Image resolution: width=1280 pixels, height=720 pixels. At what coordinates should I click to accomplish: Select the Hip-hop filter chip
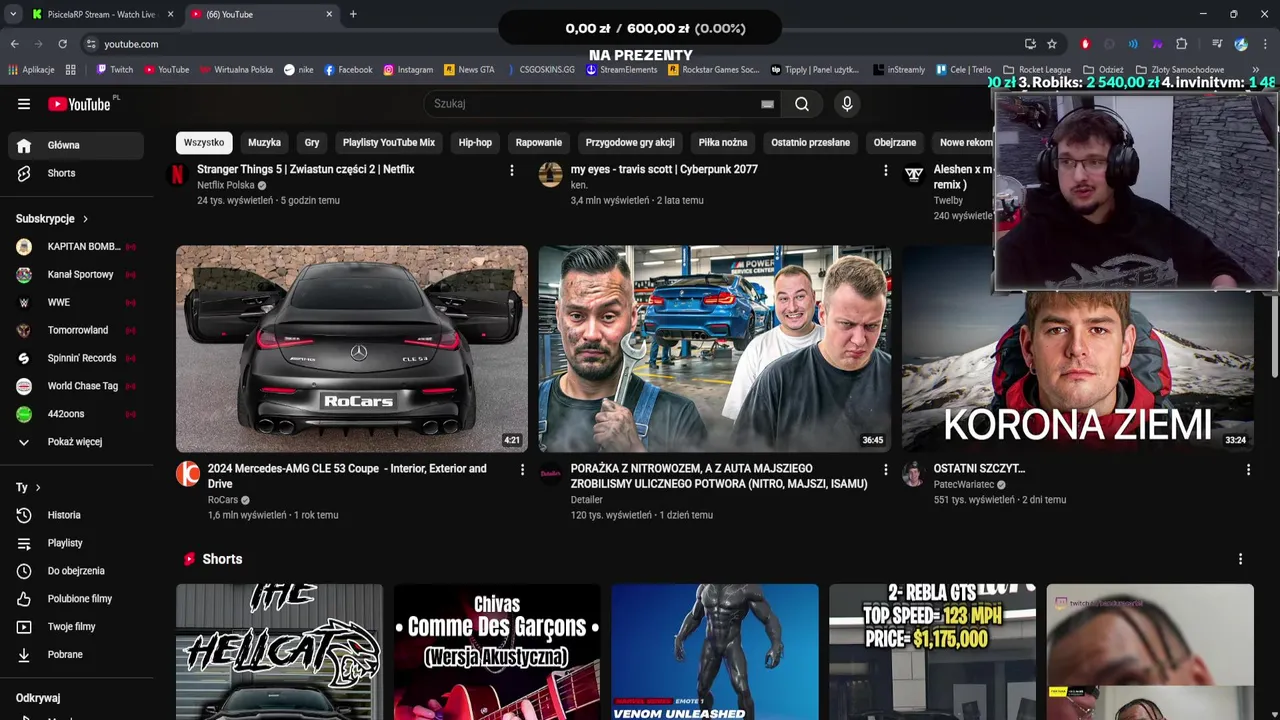coord(475,142)
